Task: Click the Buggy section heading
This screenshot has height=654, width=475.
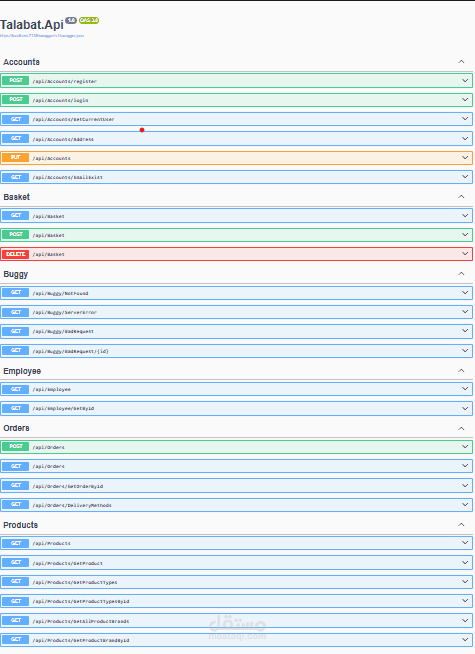Action: coord(15,274)
